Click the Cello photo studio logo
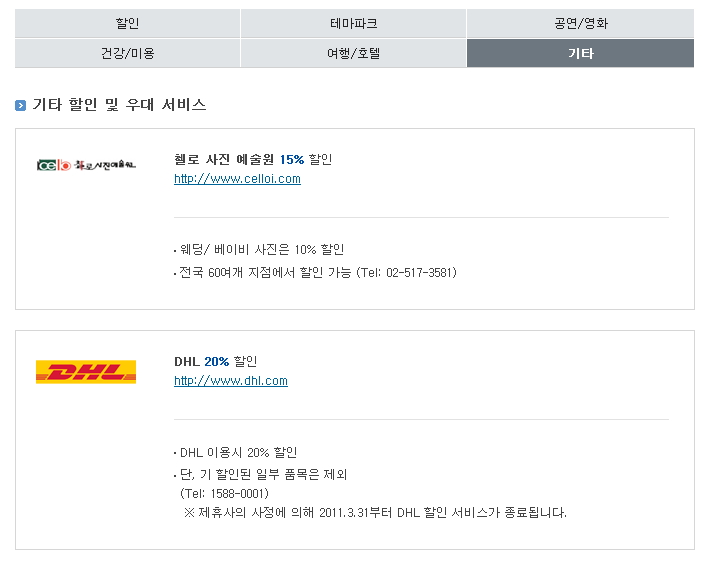Image resolution: width=706 pixels, height=564 pixels. [x=85, y=163]
